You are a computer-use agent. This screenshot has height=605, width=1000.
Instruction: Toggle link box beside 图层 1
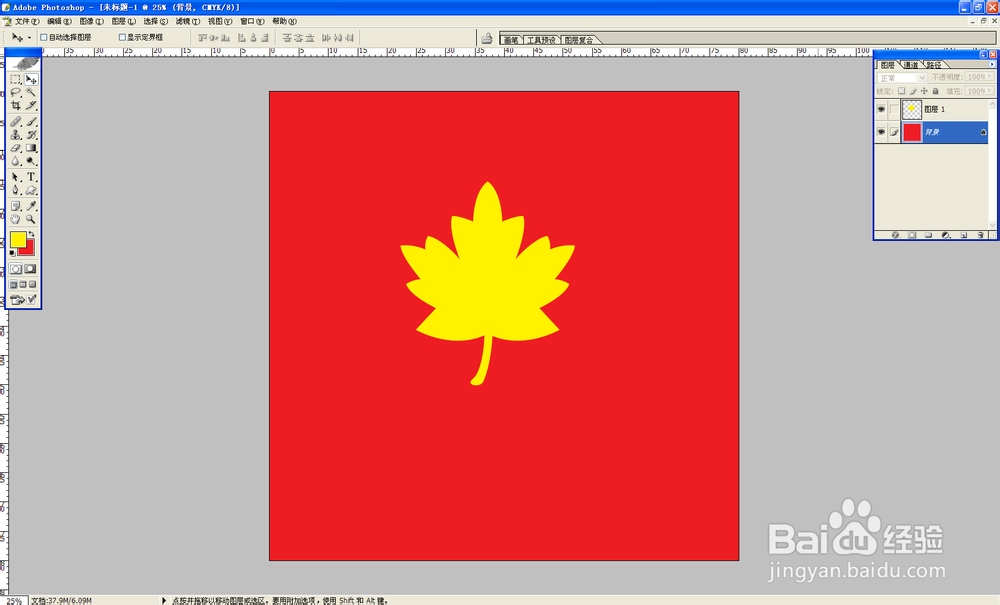click(894, 110)
